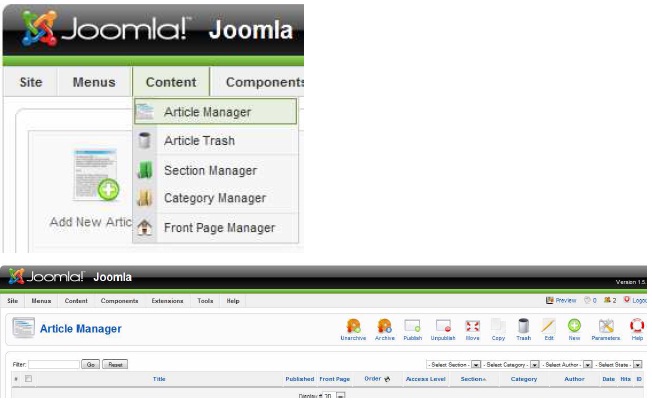Open the Extensions menu
Screen dimensions: 652x401
click(167, 301)
